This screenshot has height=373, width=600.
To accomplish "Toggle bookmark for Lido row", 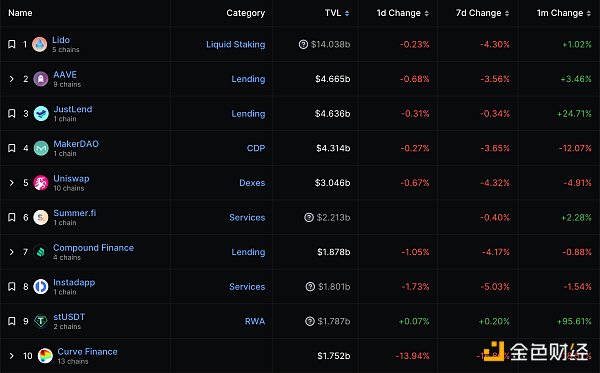I will point(12,44).
